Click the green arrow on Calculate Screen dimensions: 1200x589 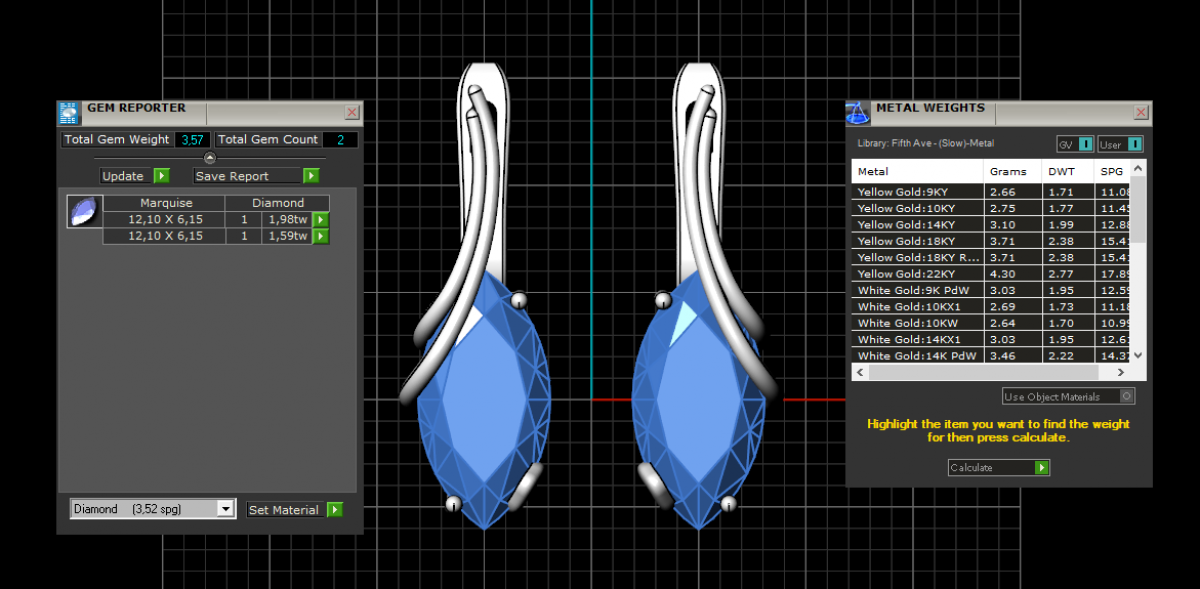click(x=1042, y=467)
